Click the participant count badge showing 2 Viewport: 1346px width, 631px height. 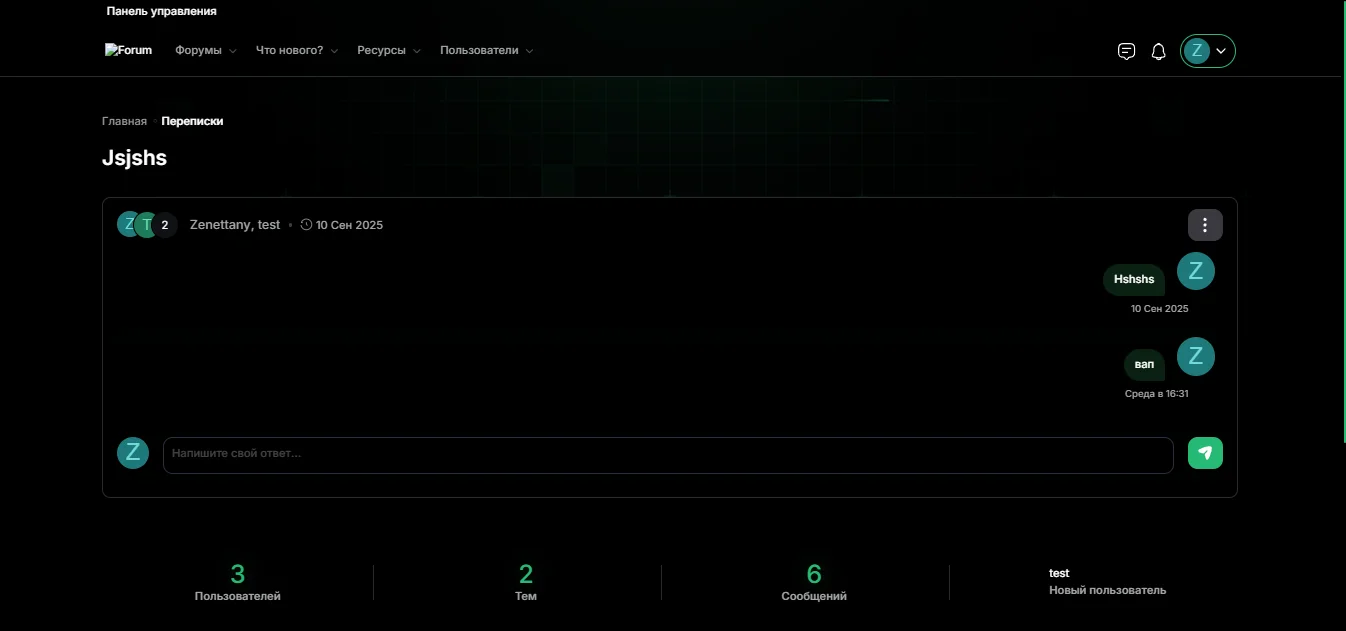(x=165, y=225)
